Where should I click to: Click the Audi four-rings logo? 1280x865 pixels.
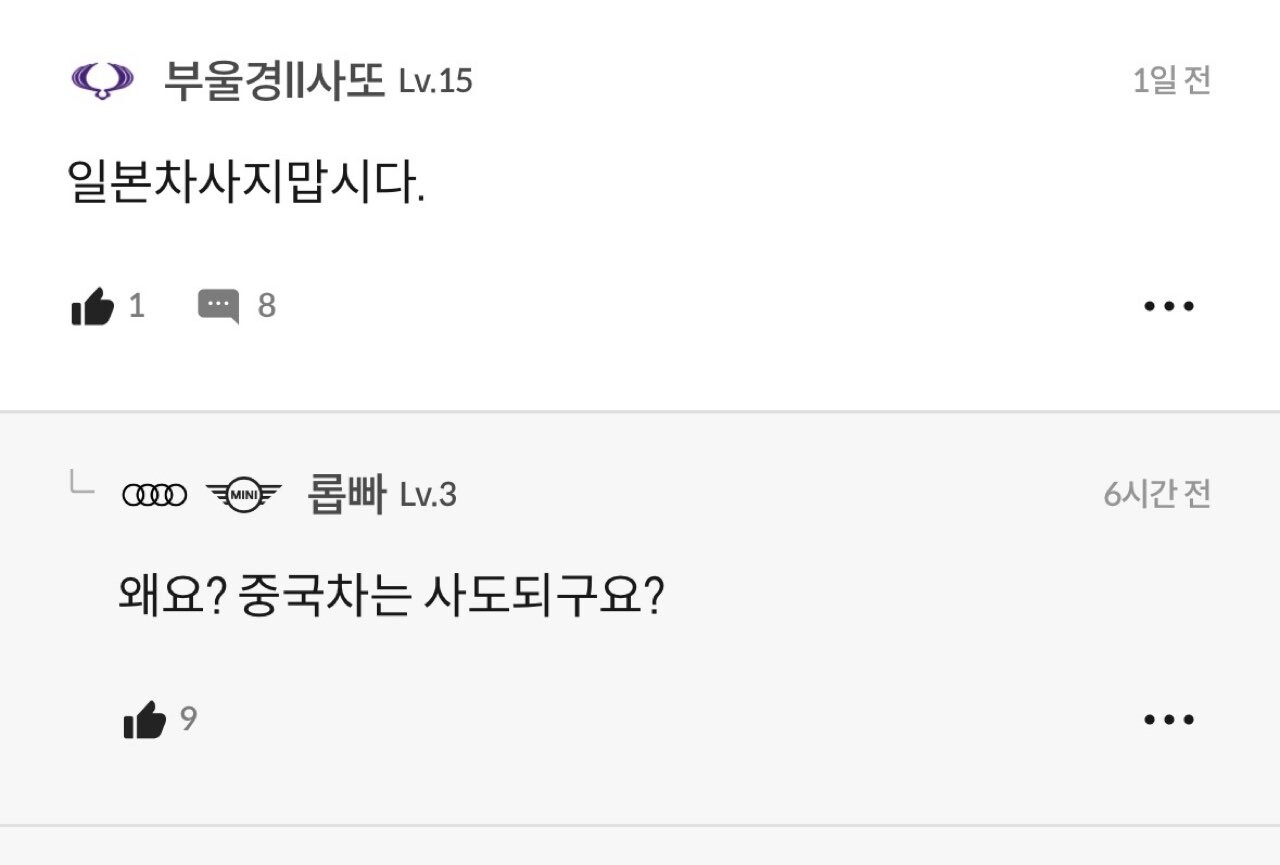[x=155, y=495]
